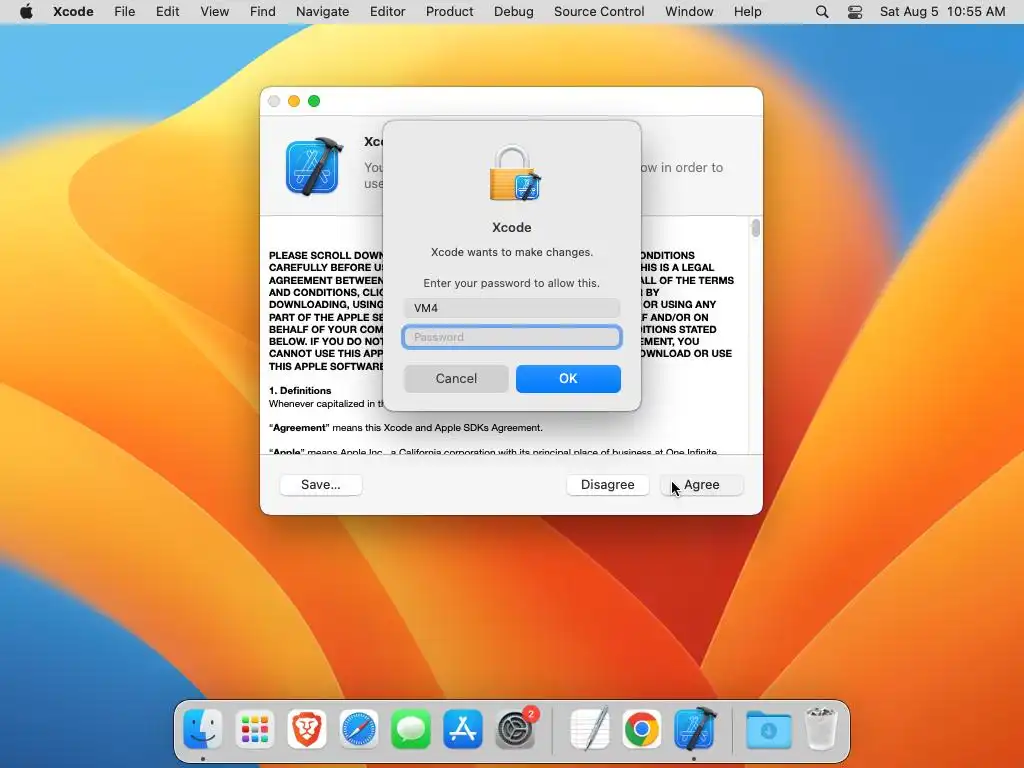Open the View menu
This screenshot has height=768, width=1024.
coord(214,12)
